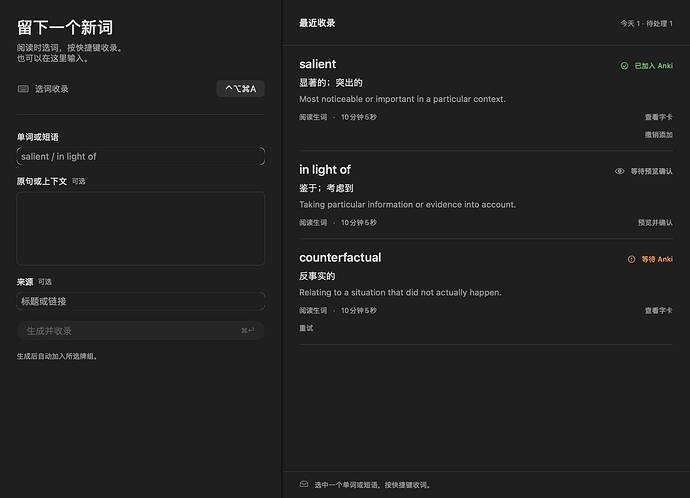Click the inbox icon in bottom status bar
Screen dimensions: 690x498
pos(304,484)
